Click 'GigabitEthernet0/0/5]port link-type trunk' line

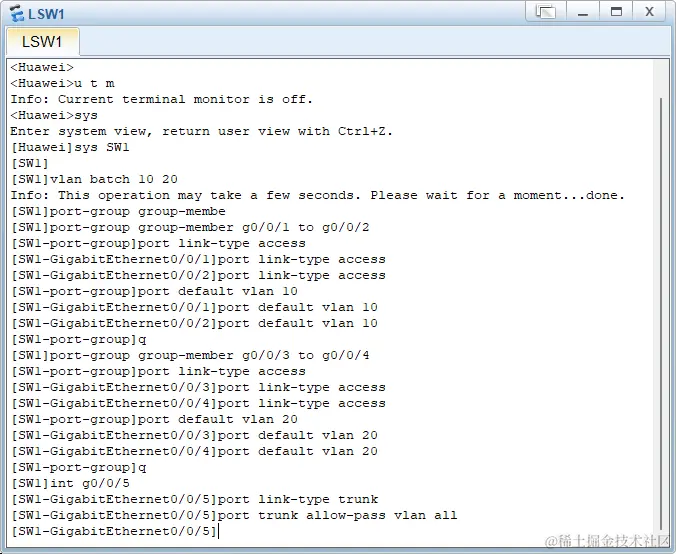coord(194,499)
